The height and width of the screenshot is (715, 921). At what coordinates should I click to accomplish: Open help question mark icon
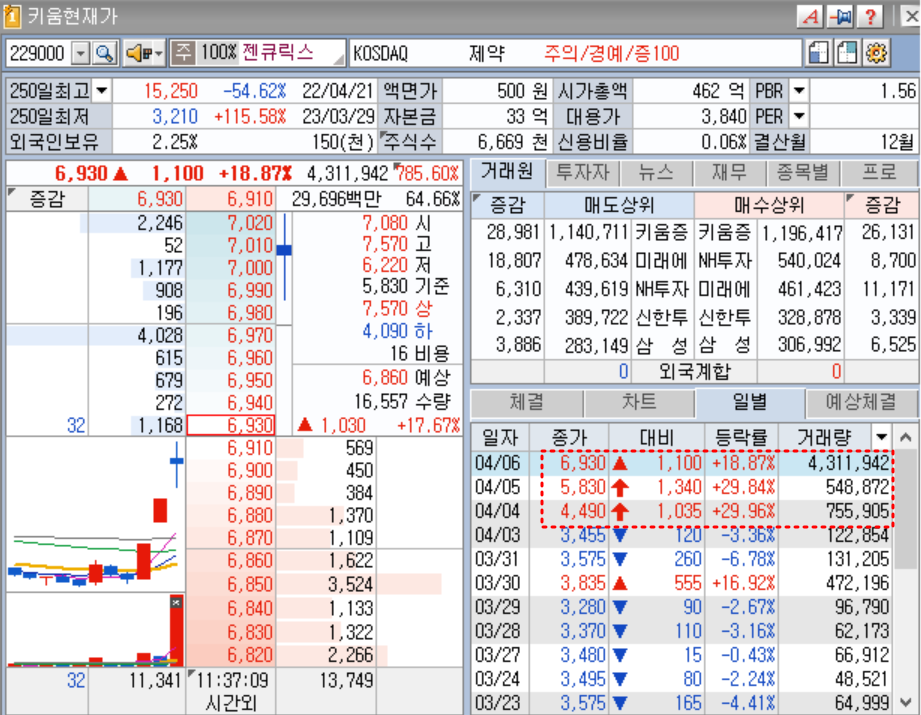[870, 16]
